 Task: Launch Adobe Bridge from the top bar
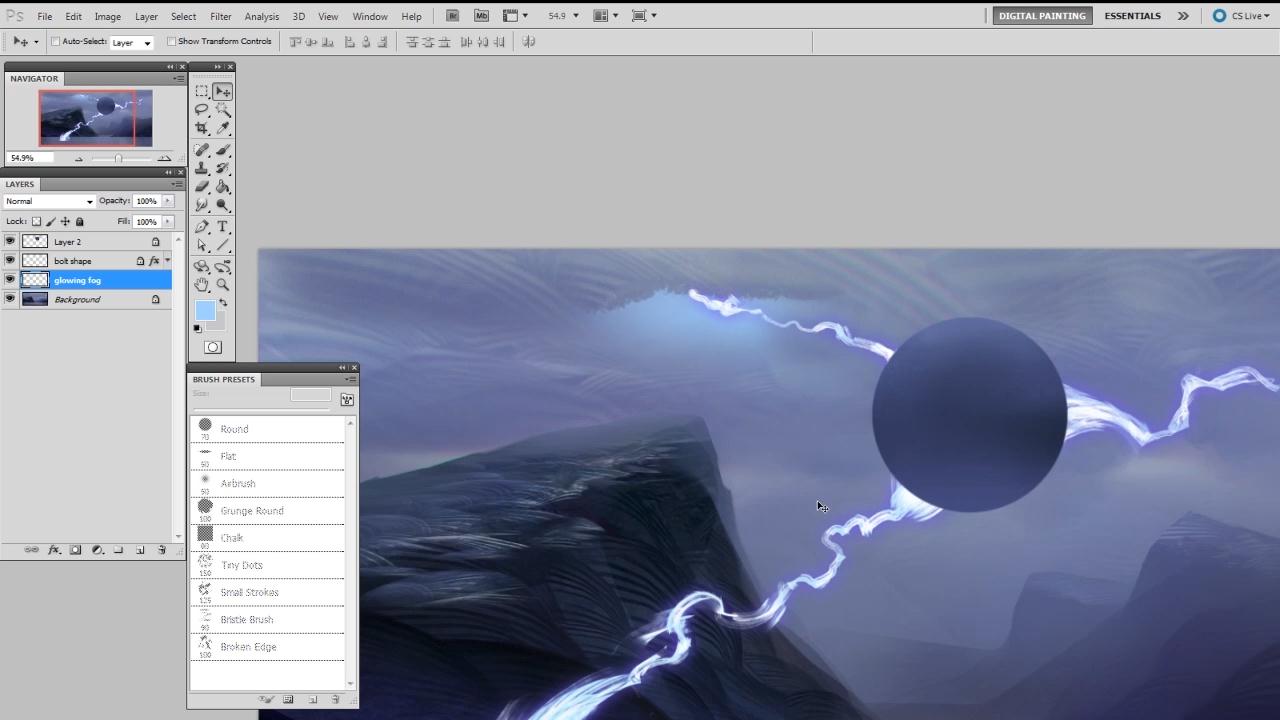(x=452, y=16)
